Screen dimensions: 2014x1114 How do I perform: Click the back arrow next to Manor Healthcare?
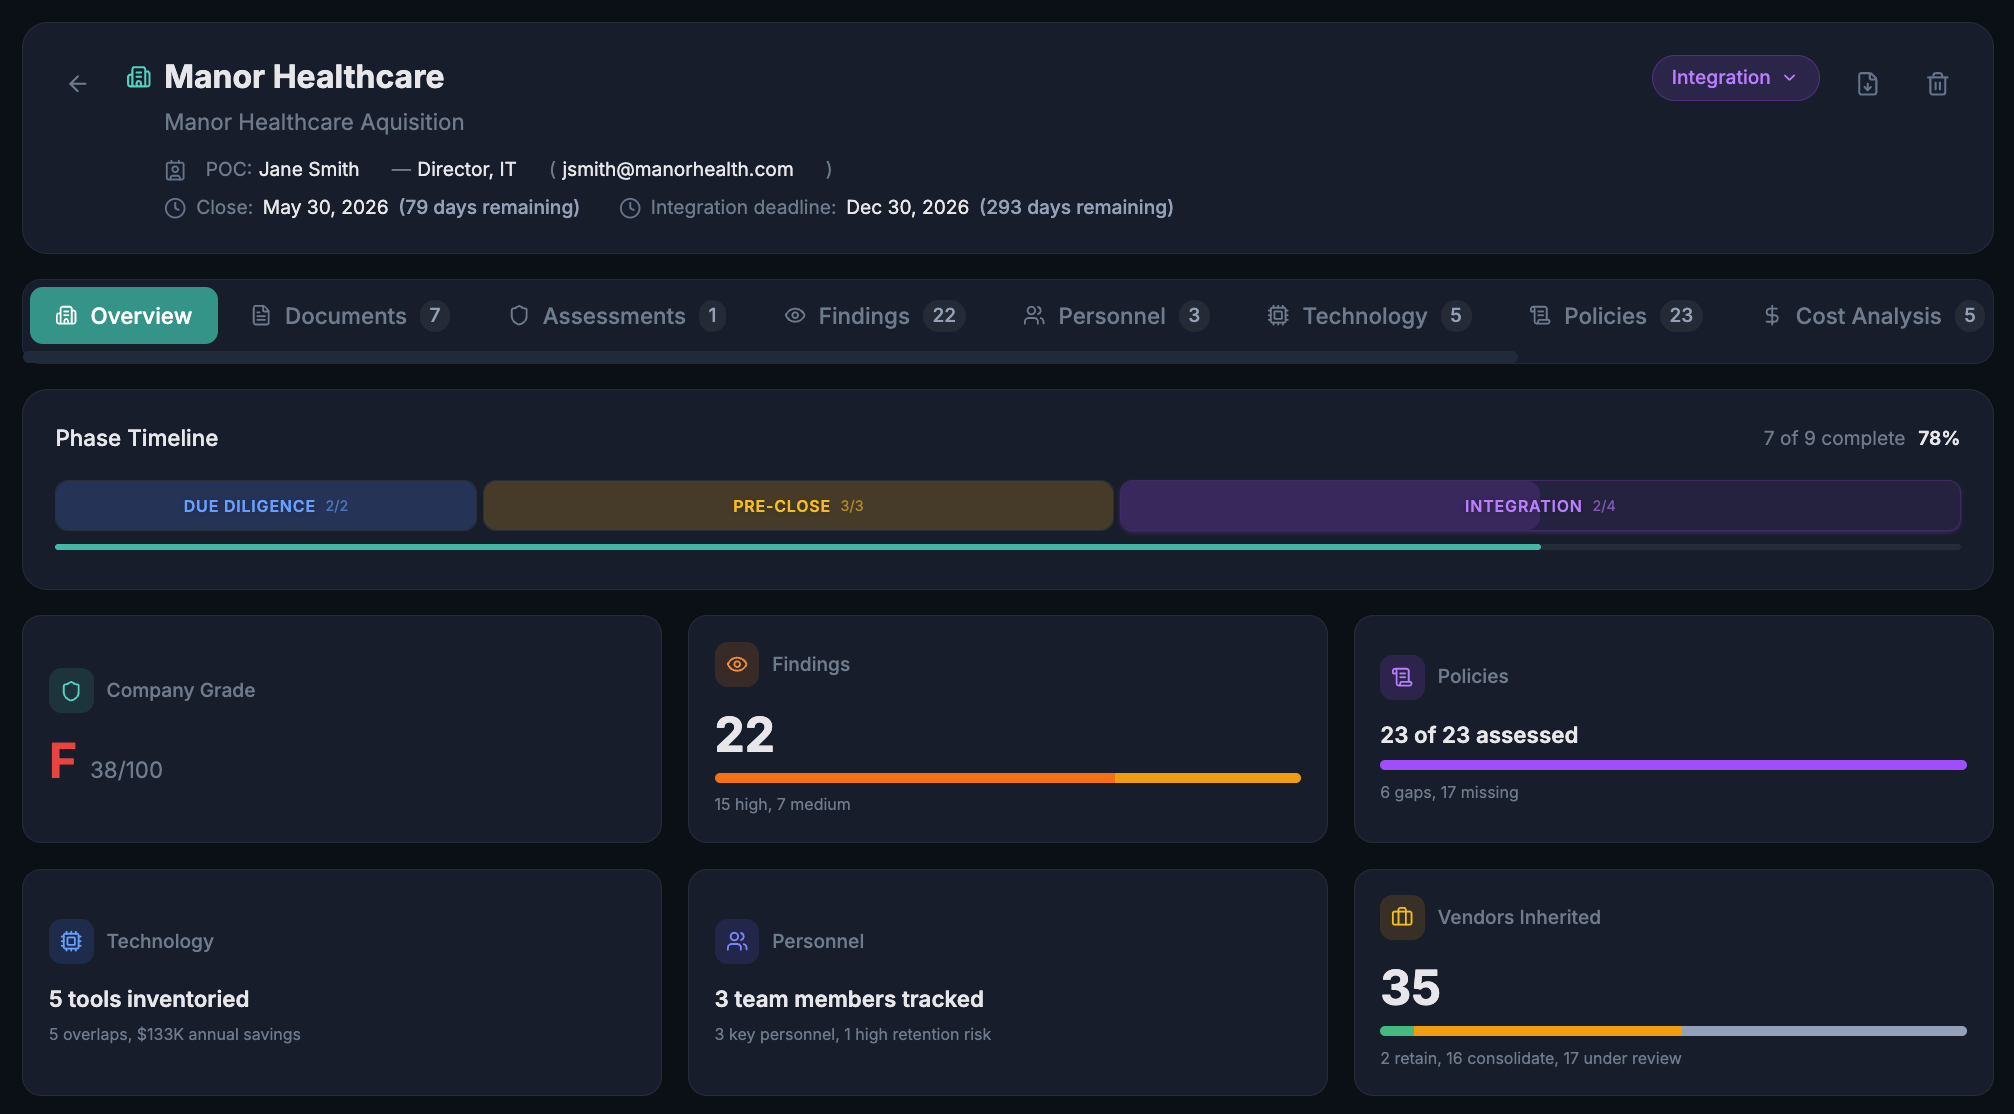78,84
